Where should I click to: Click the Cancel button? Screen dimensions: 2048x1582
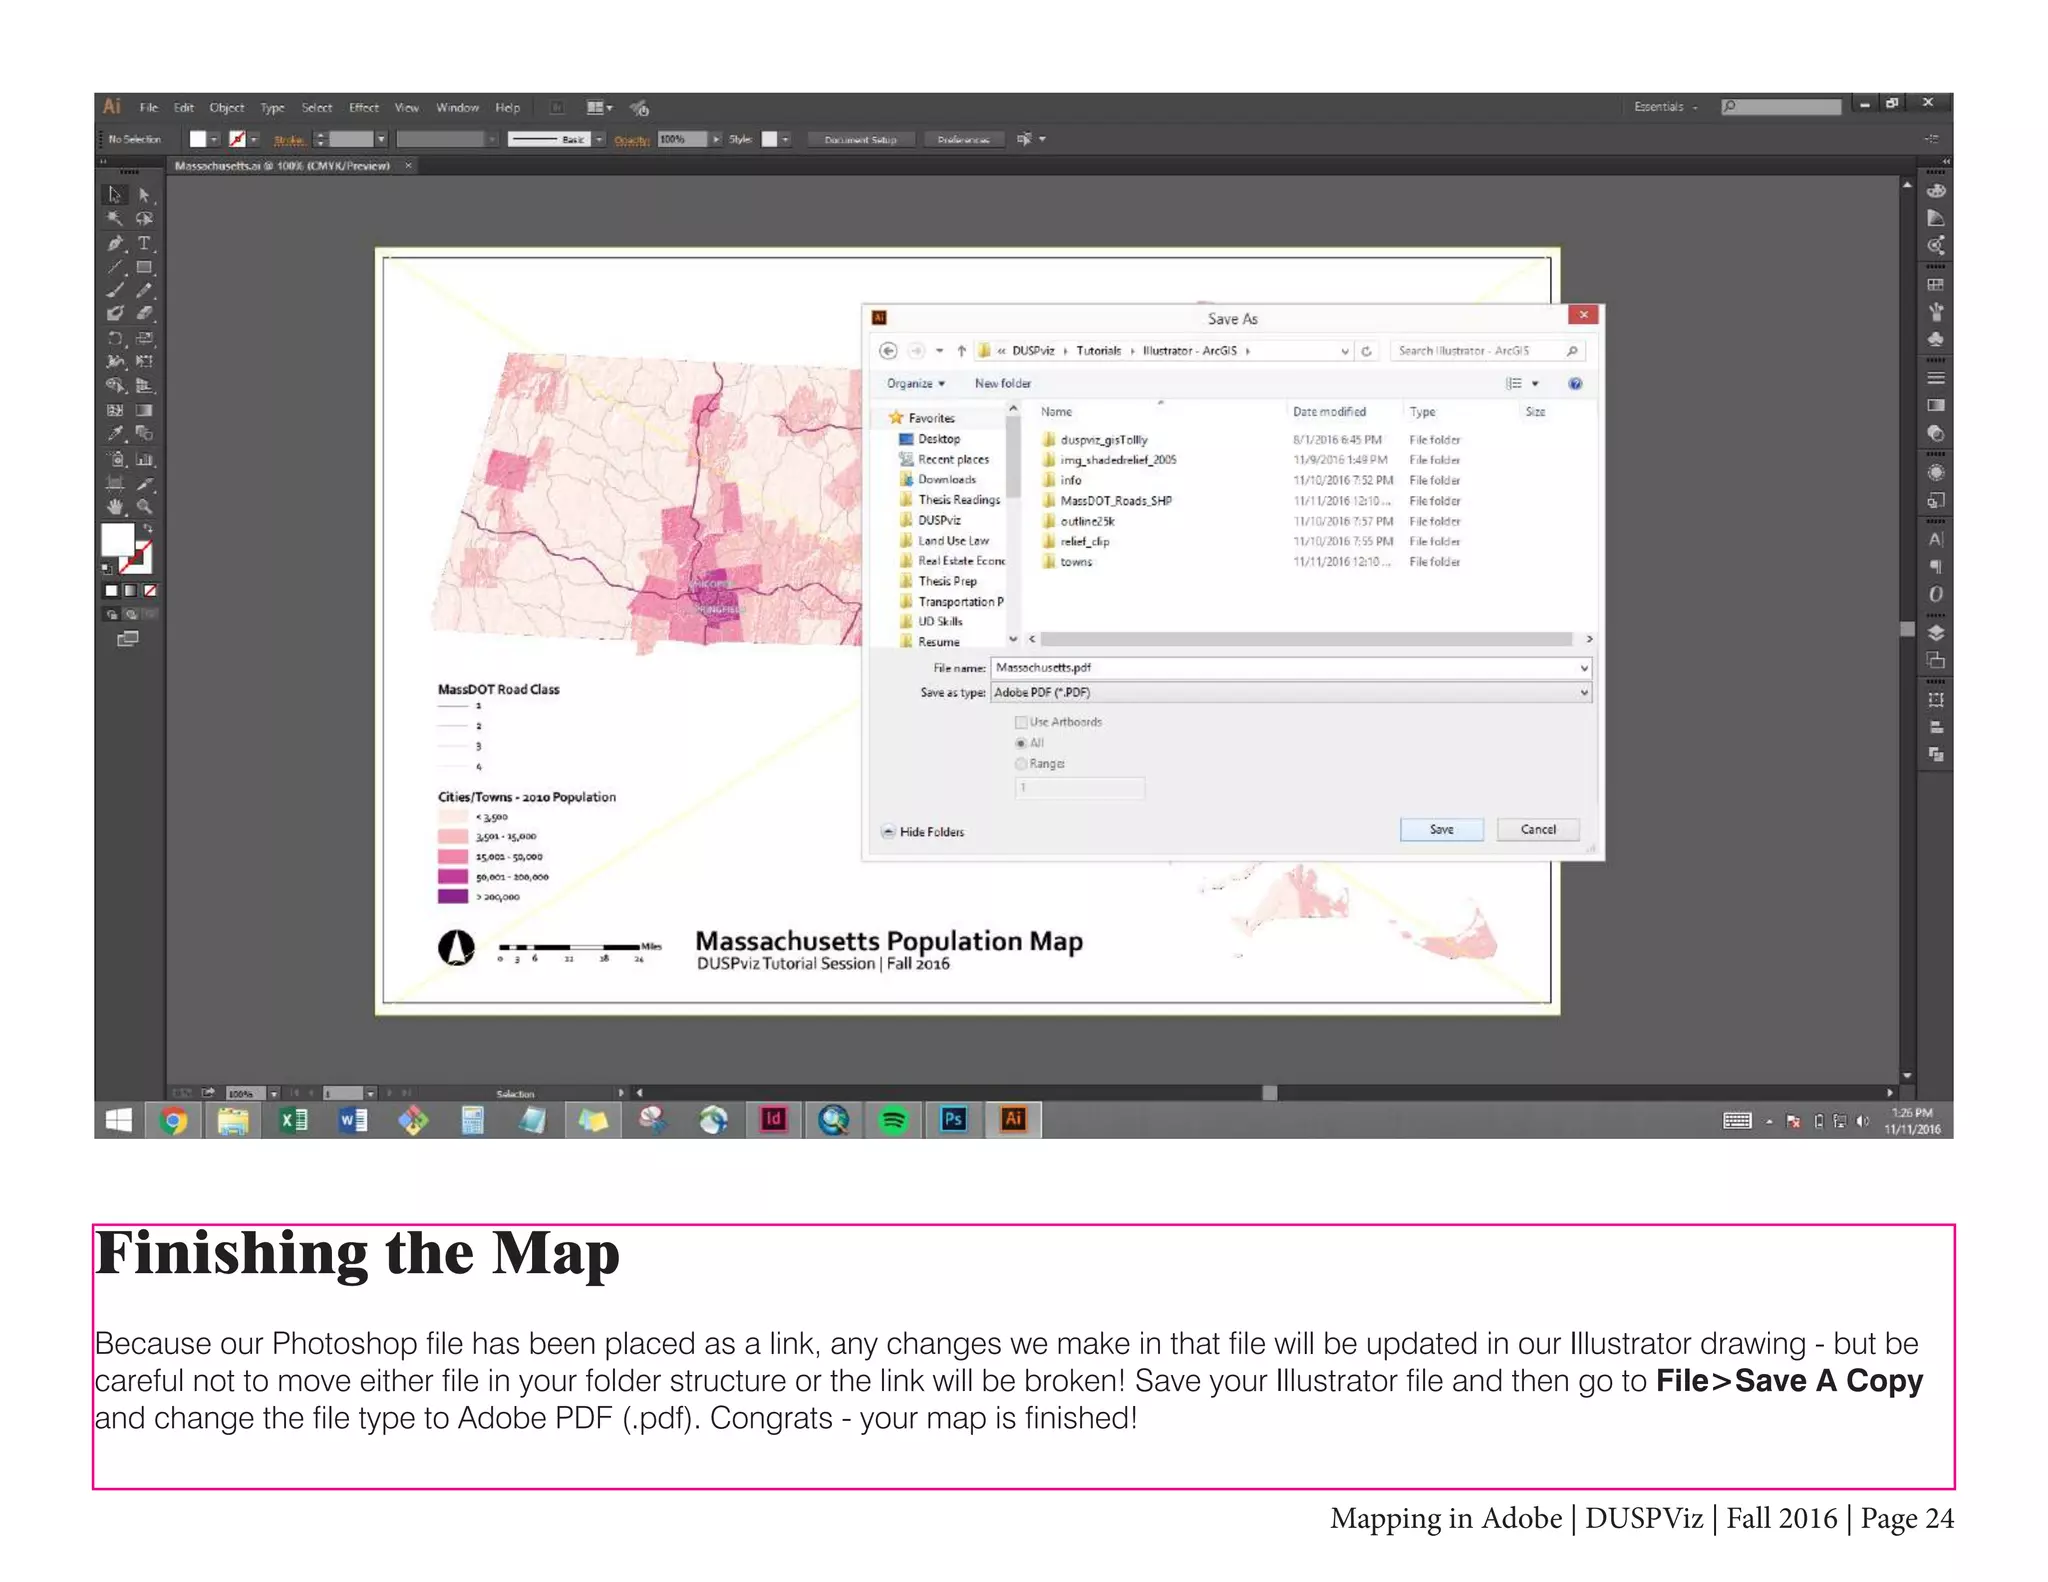click(1538, 830)
